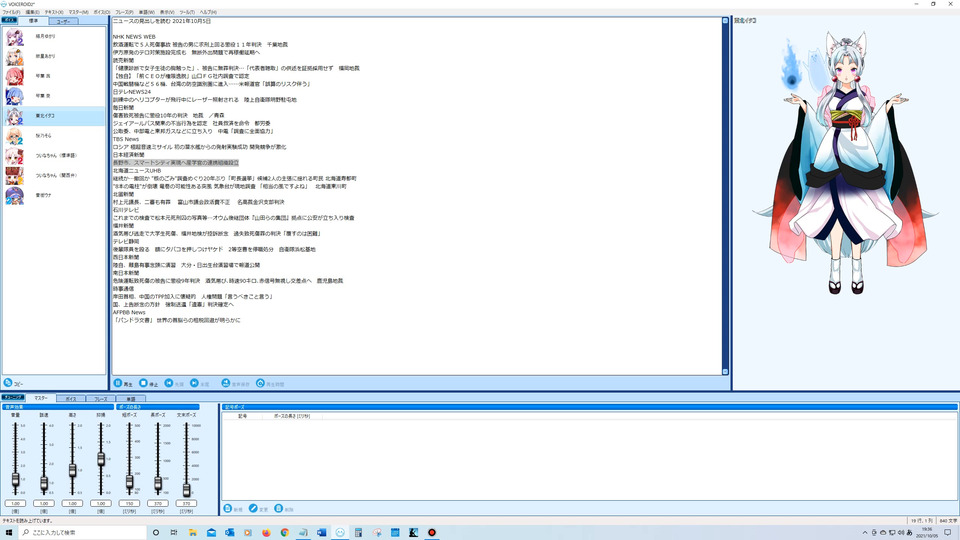Viewport: 960px width, 540px height.
Task: Switch to the ユーザー voice tab
Action: 63,21
